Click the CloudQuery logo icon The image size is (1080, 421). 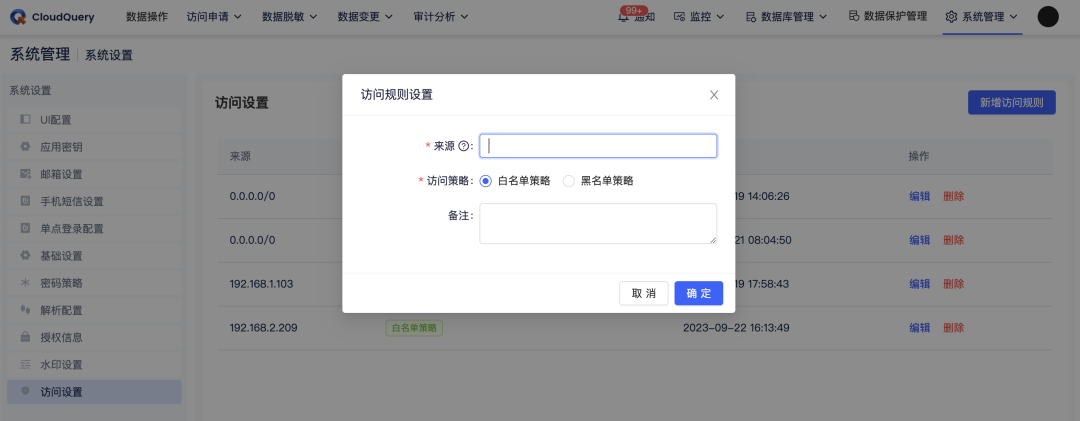pos(19,17)
